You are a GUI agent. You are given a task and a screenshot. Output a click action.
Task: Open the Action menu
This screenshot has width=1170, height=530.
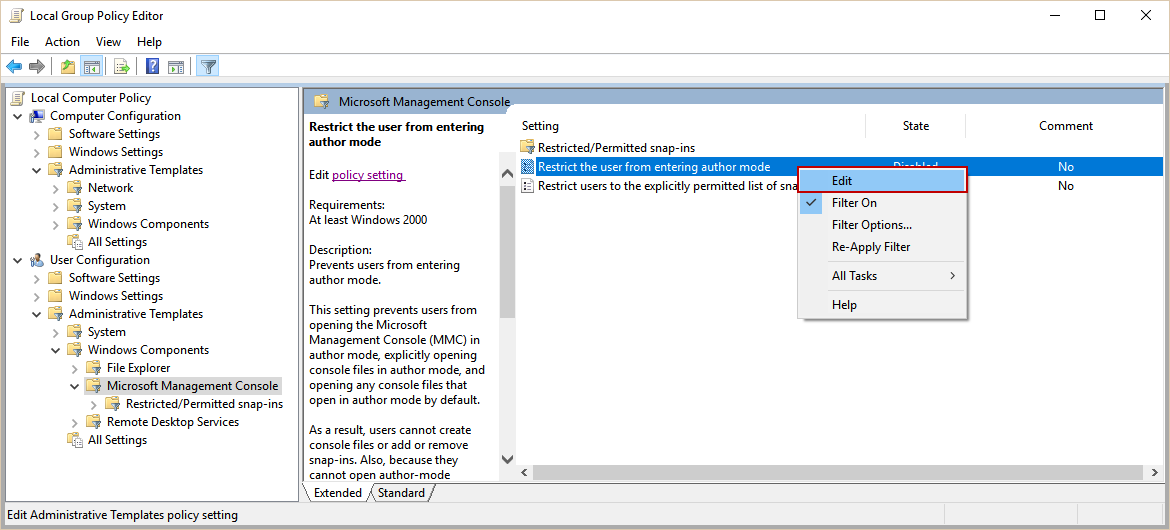click(x=62, y=42)
